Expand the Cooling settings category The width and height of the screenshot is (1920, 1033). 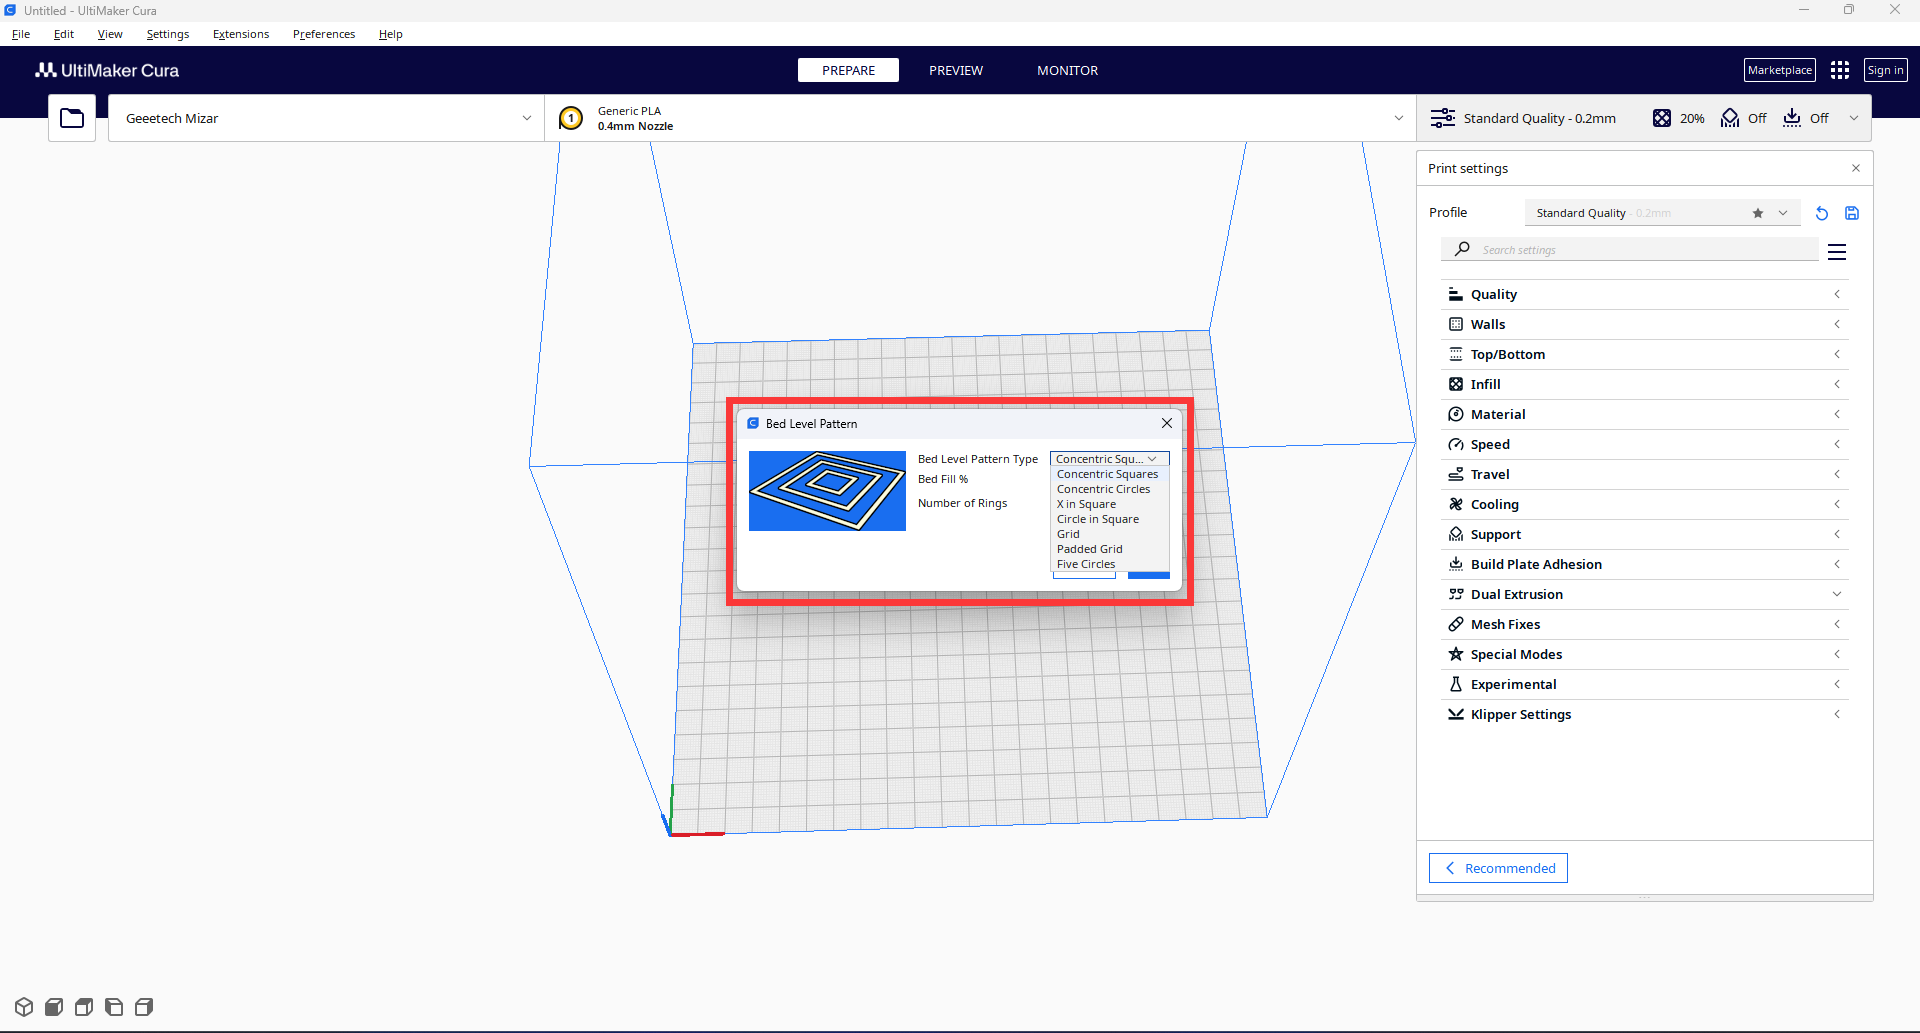[1645, 504]
